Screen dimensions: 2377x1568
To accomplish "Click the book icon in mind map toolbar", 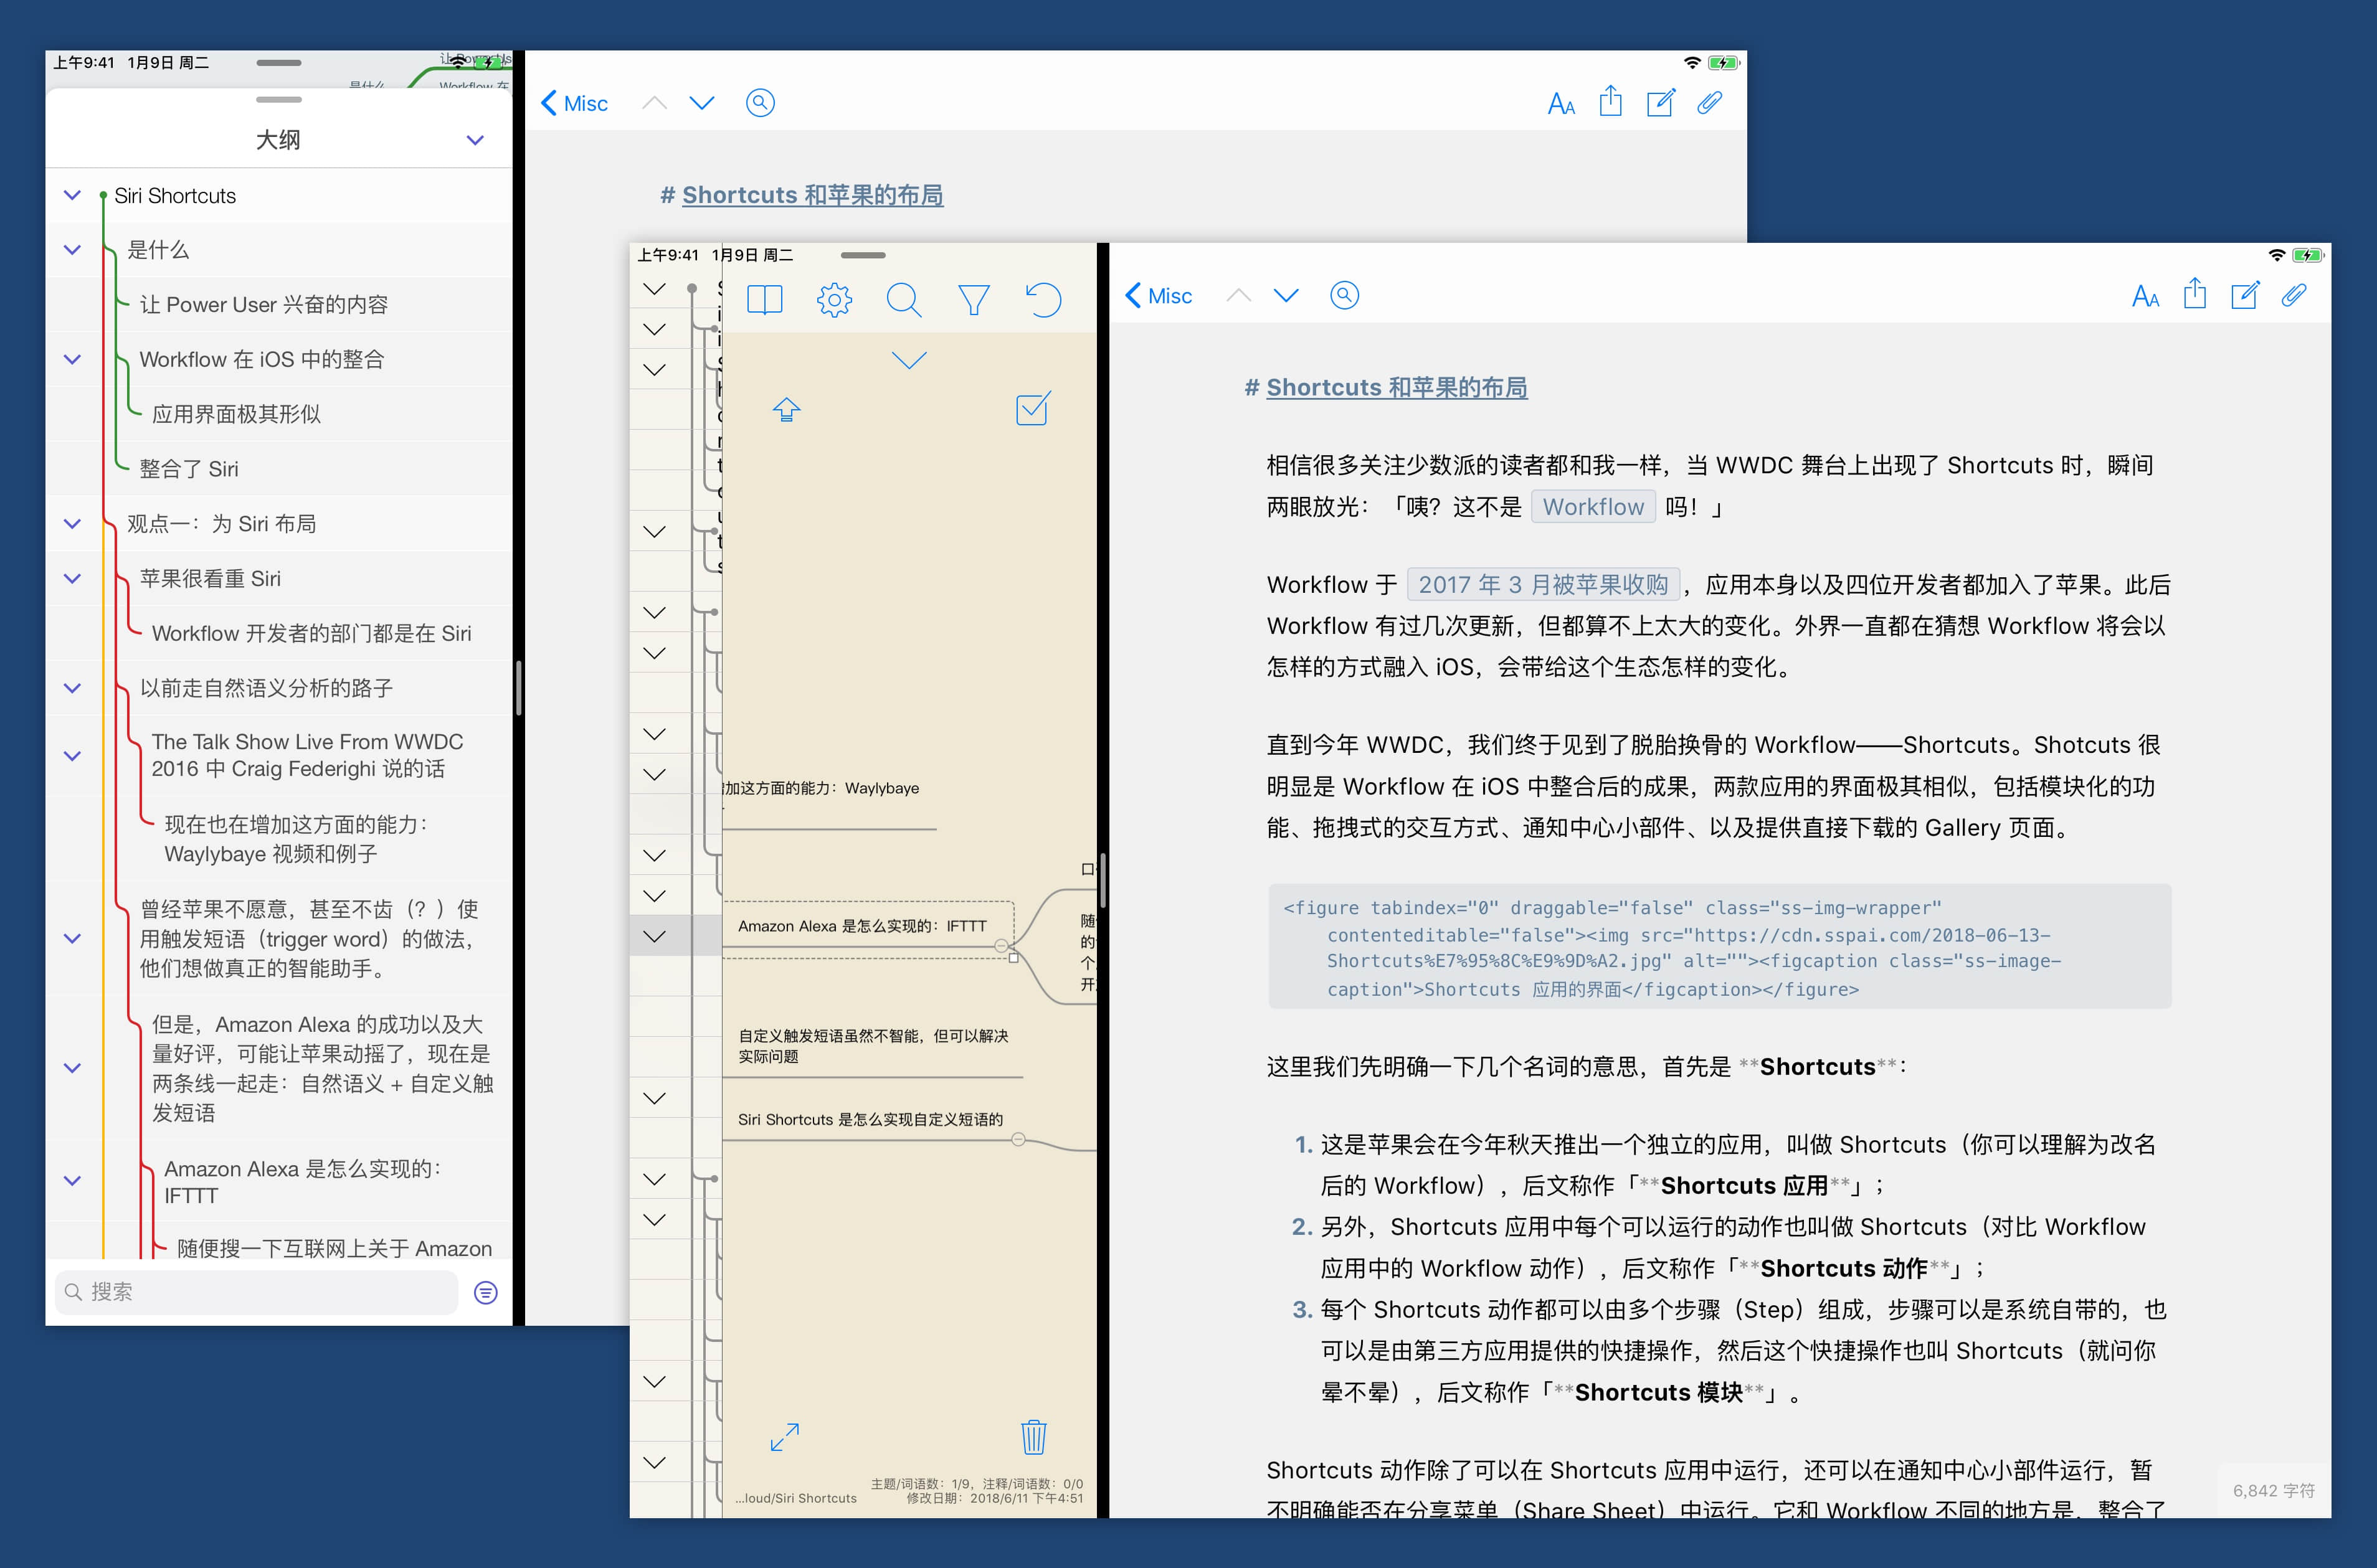I will pyautogui.click(x=764, y=299).
